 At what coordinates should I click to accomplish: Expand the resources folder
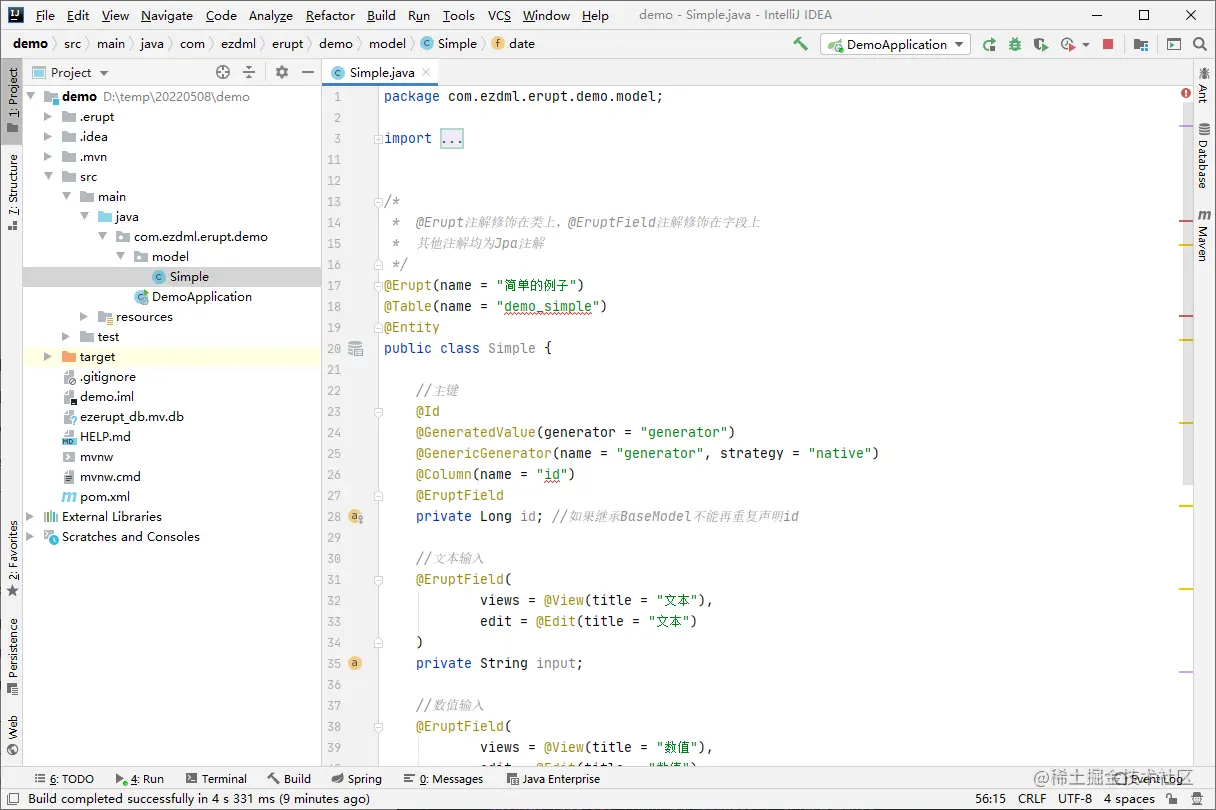pos(84,317)
